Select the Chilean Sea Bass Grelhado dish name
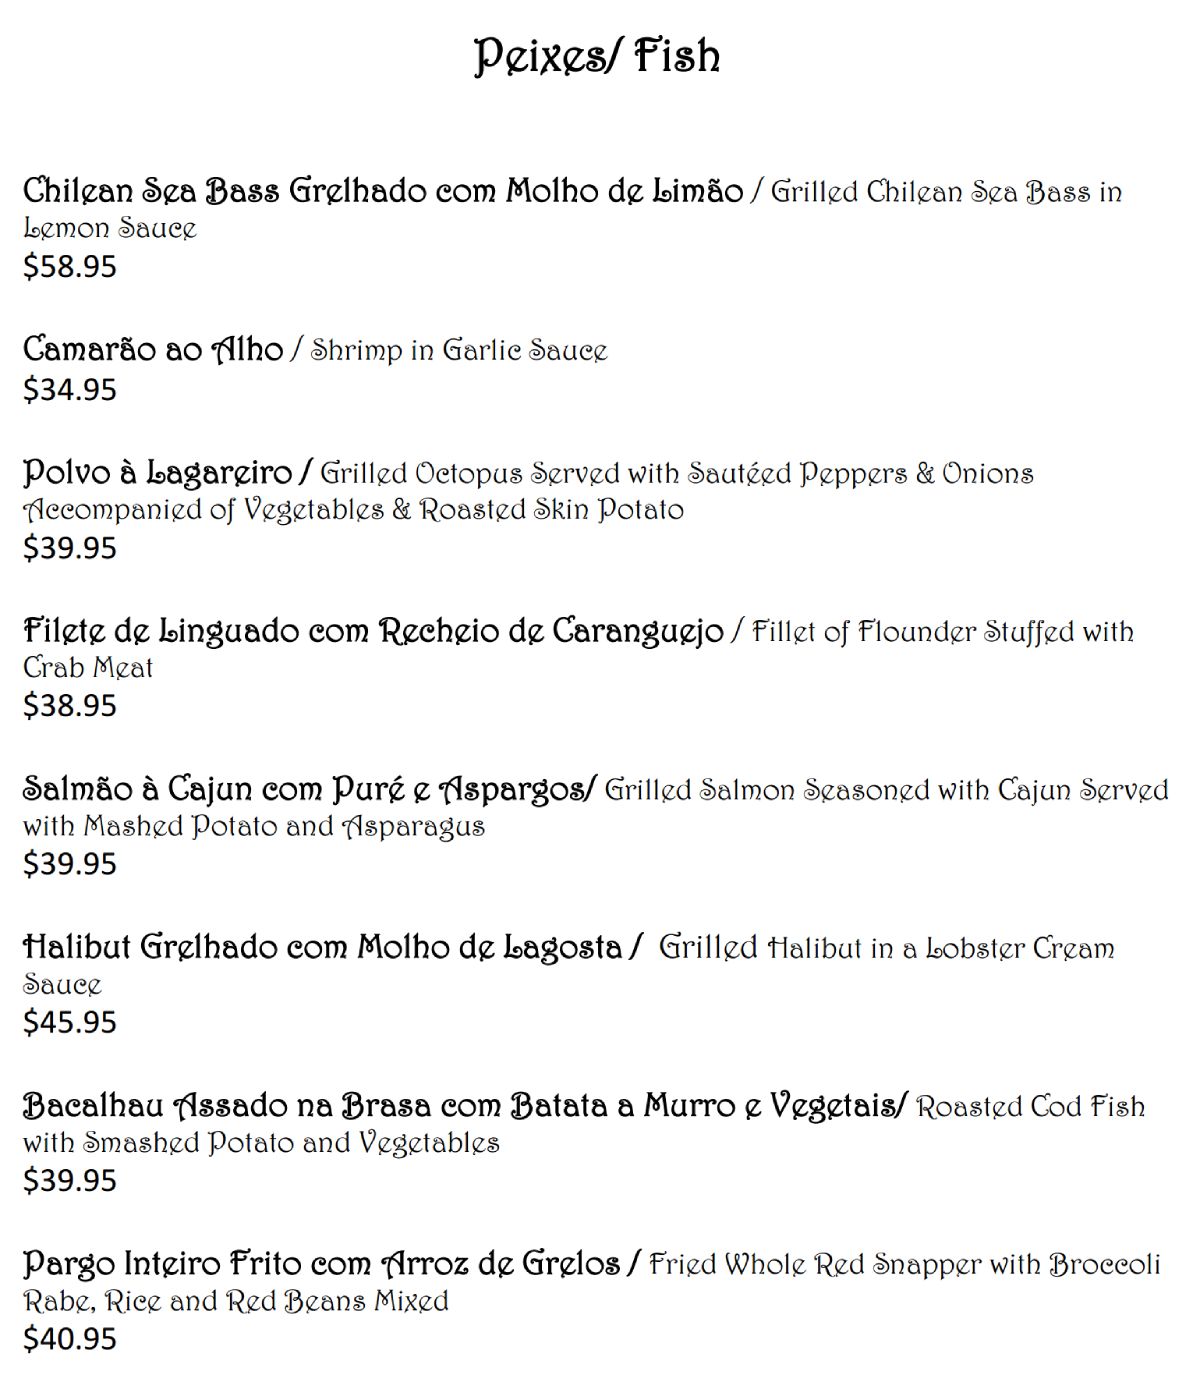 click(383, 190)
